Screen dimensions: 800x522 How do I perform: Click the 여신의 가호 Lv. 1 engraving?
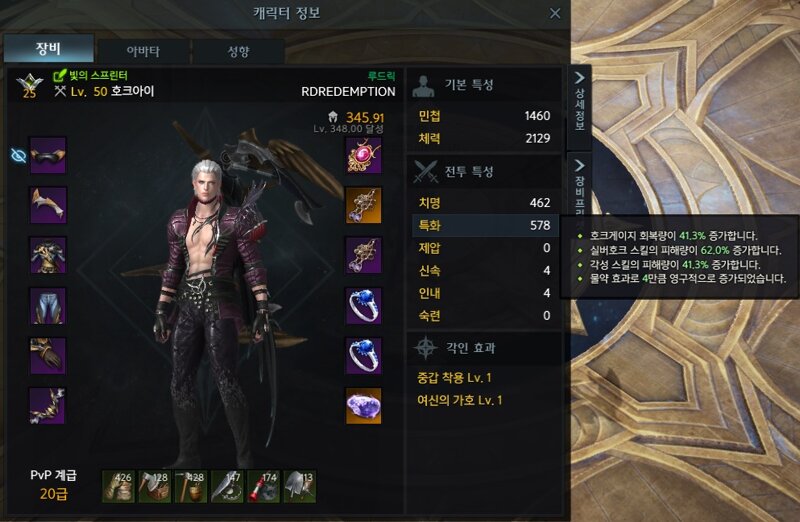[459, 400]
